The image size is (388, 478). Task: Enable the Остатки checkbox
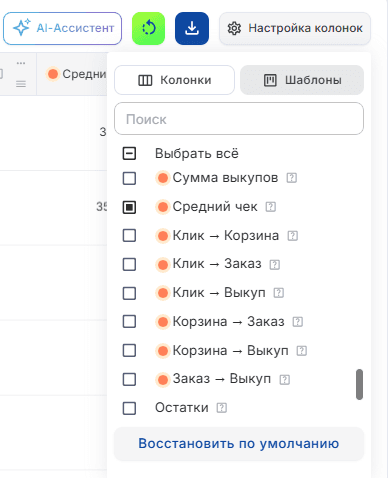click(129, 408)
